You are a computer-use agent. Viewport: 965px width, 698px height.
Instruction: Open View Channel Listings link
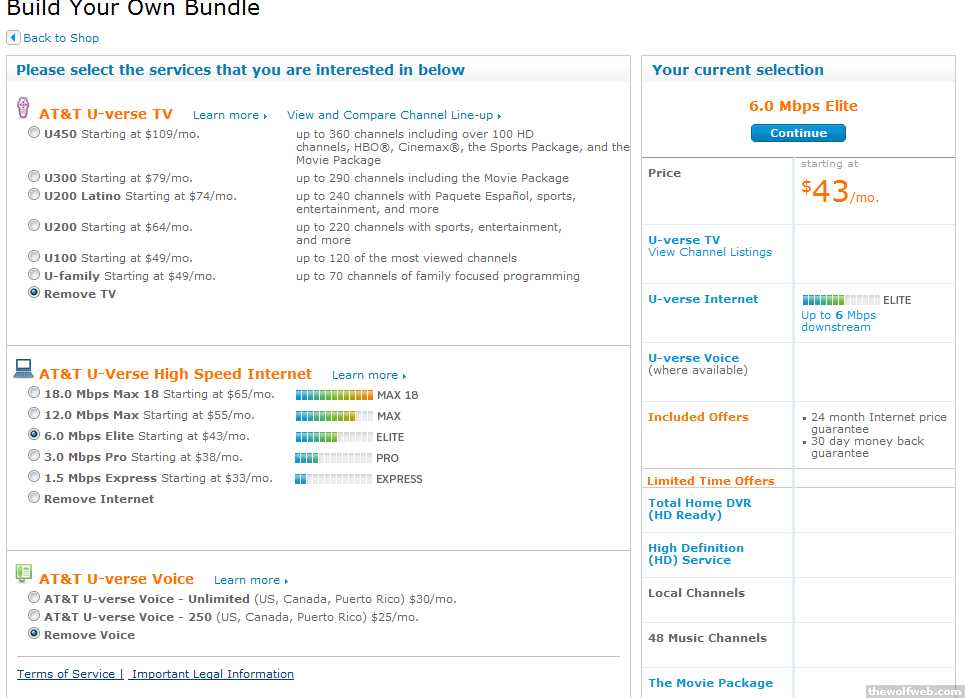pyautogui.click(x=710, y=253)
